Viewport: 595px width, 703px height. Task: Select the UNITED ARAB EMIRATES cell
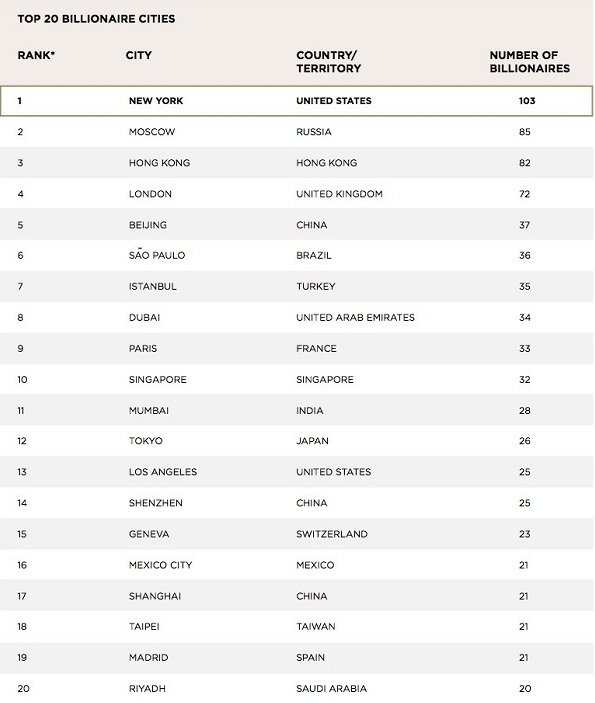pyautogui.click(x=355, y=317)
